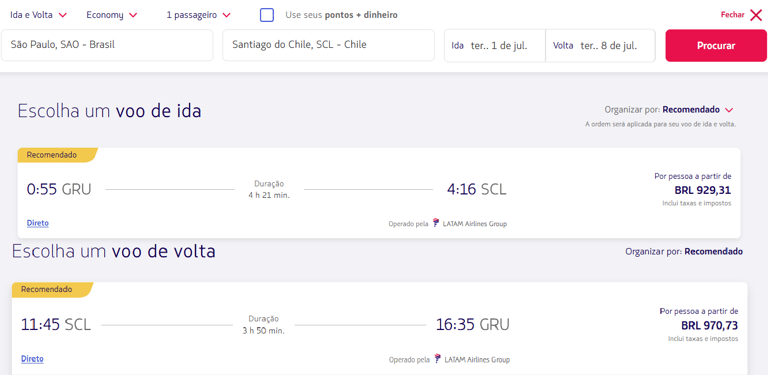Image resolution: width=768 pixels, height=375 pixels.
Task: Open Direto link on return SCL flight
Action: 32,359
